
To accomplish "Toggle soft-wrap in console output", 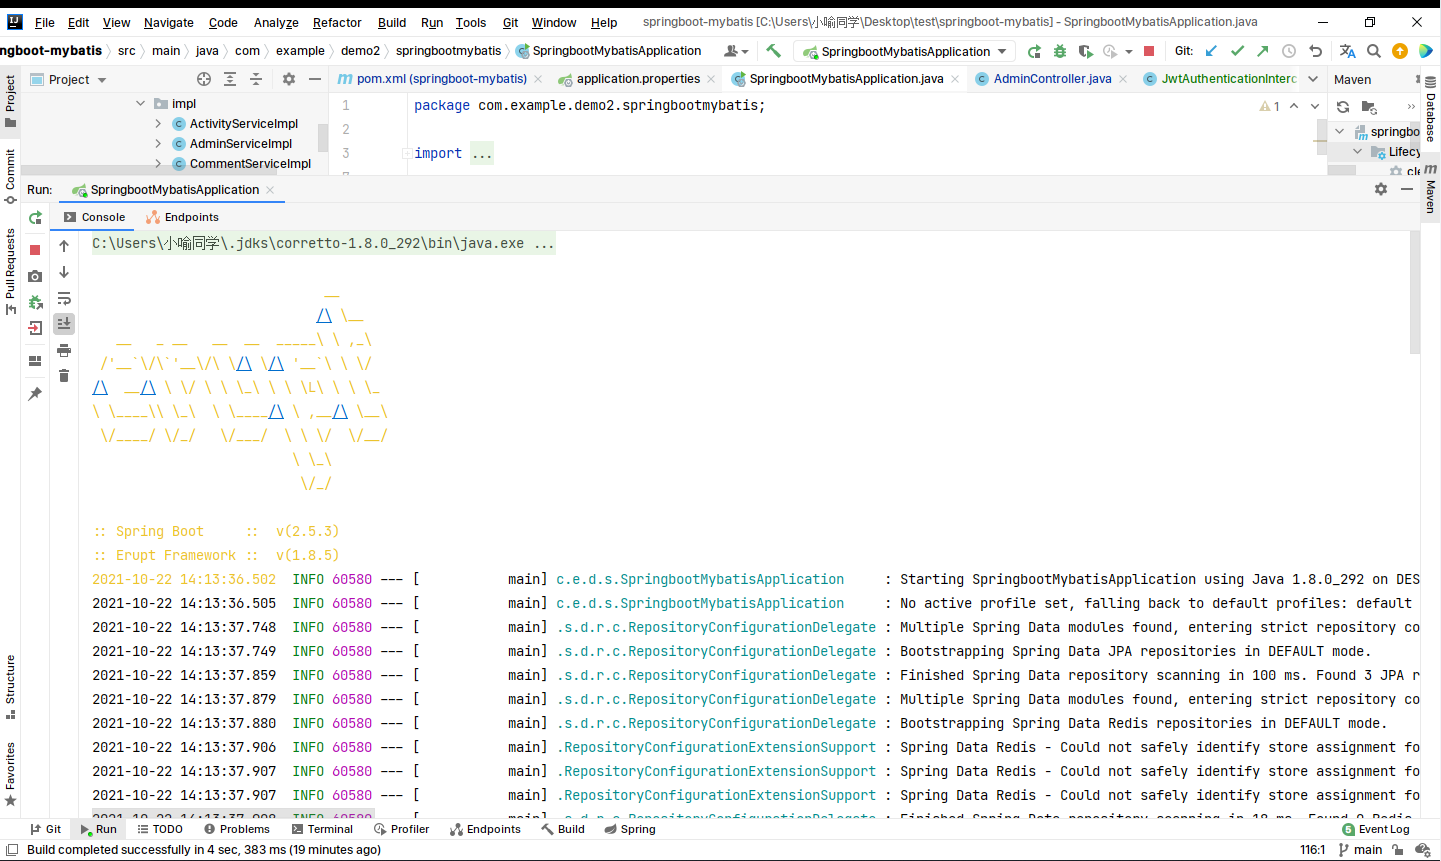I will pyautogui.click(x=64, y=298).
